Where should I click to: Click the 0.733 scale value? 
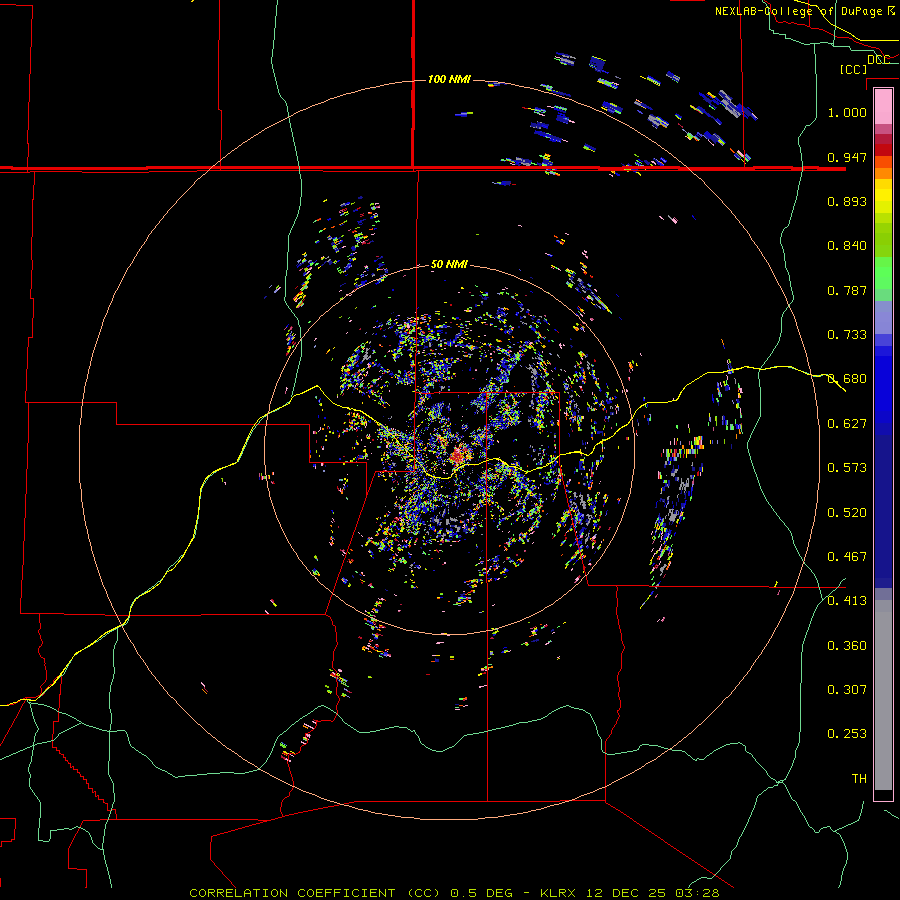coord(847,335)
